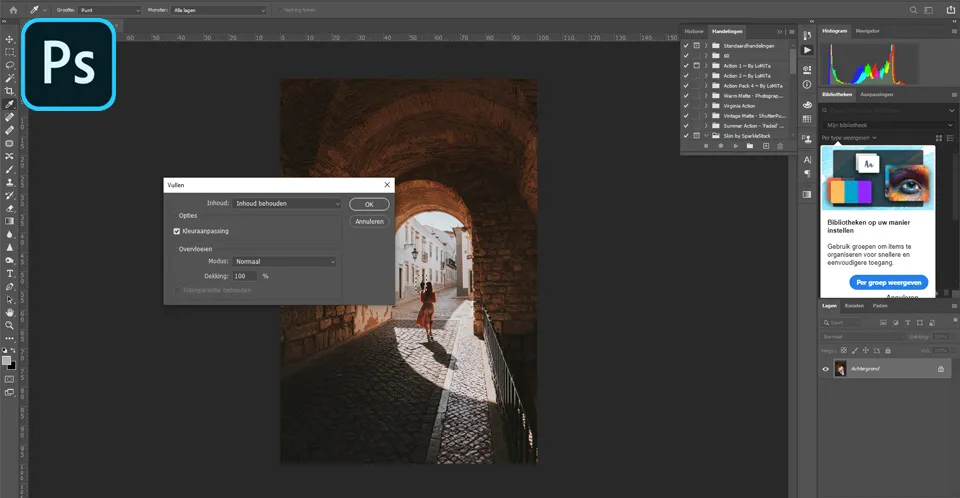Select the Eraser tool
Screen dimensions: 960x498
(9, 208)
